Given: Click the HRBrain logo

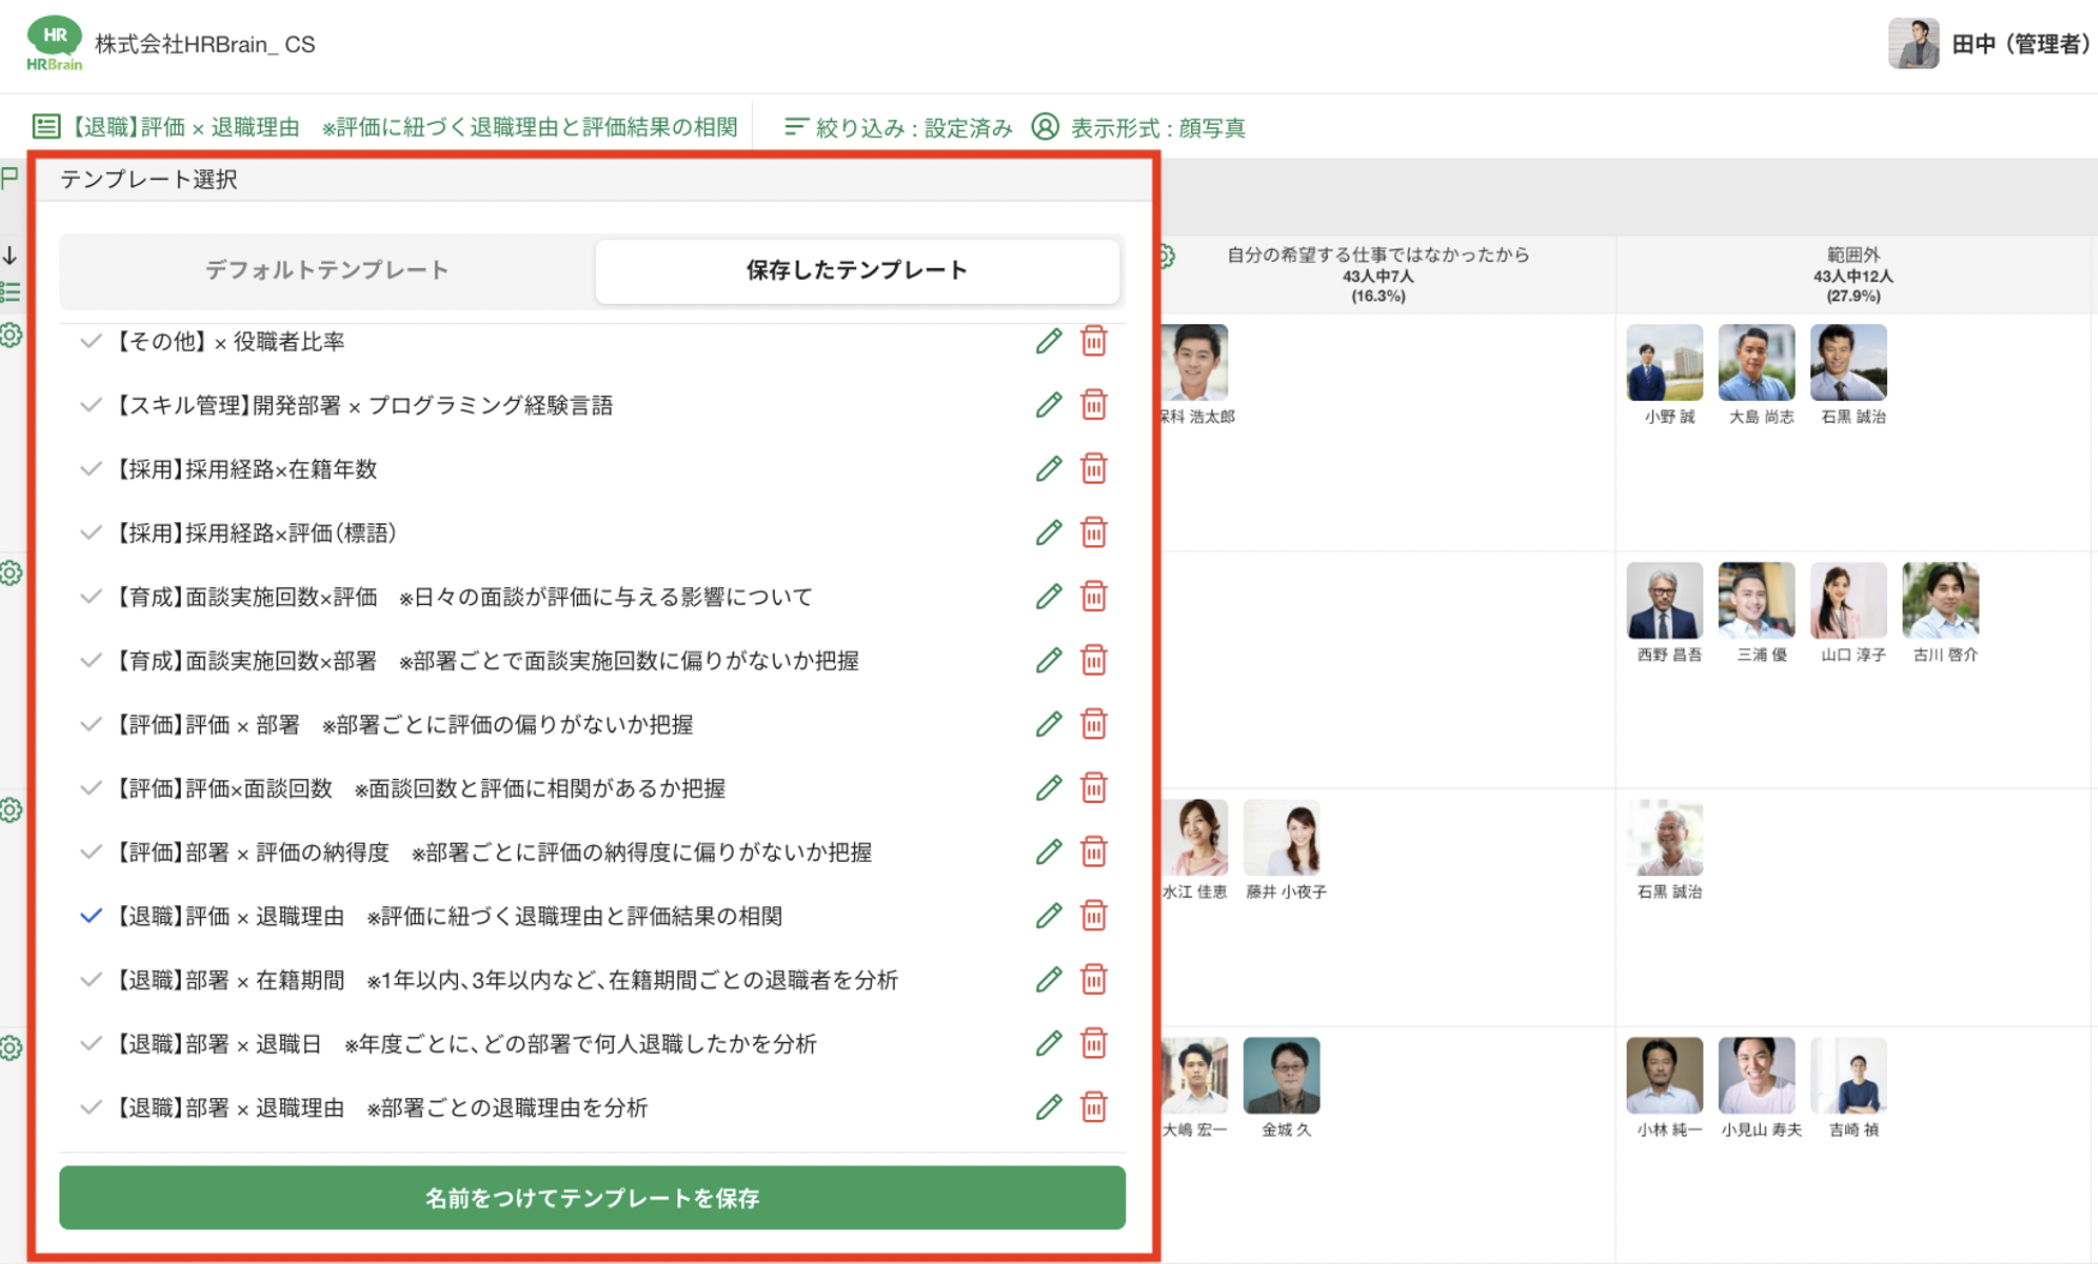Looking at the screenshot, I should [x=55, y=43].
